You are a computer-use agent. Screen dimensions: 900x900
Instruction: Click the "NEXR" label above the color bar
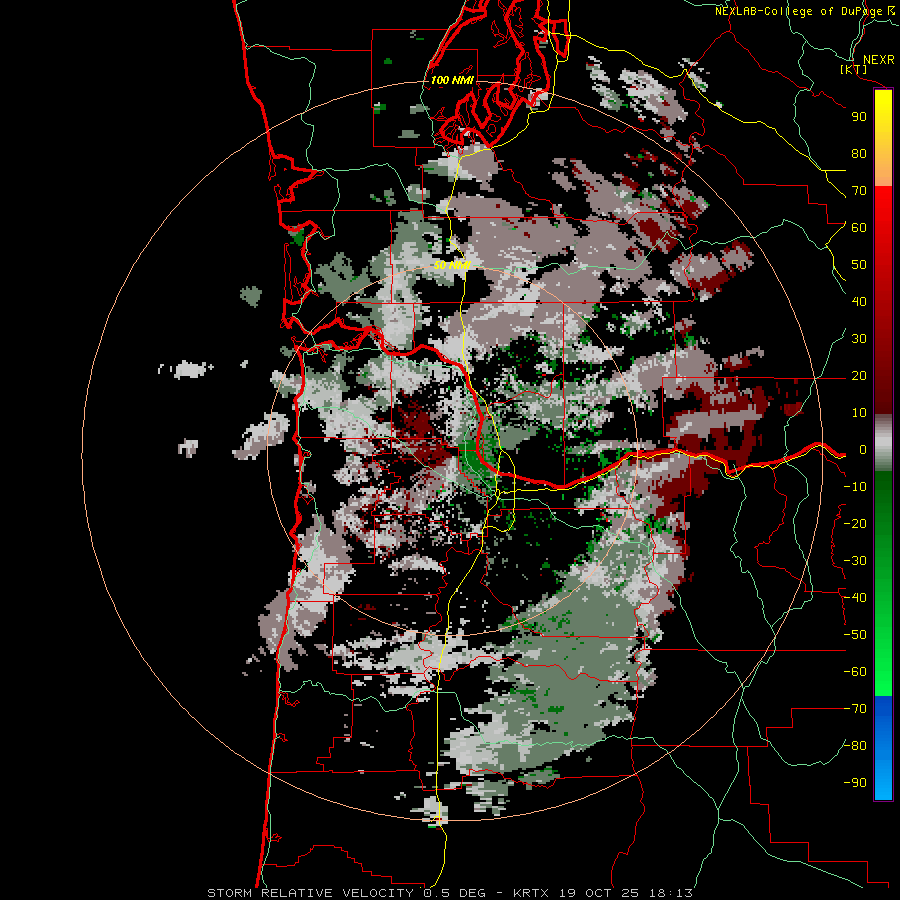click(879, 60)
